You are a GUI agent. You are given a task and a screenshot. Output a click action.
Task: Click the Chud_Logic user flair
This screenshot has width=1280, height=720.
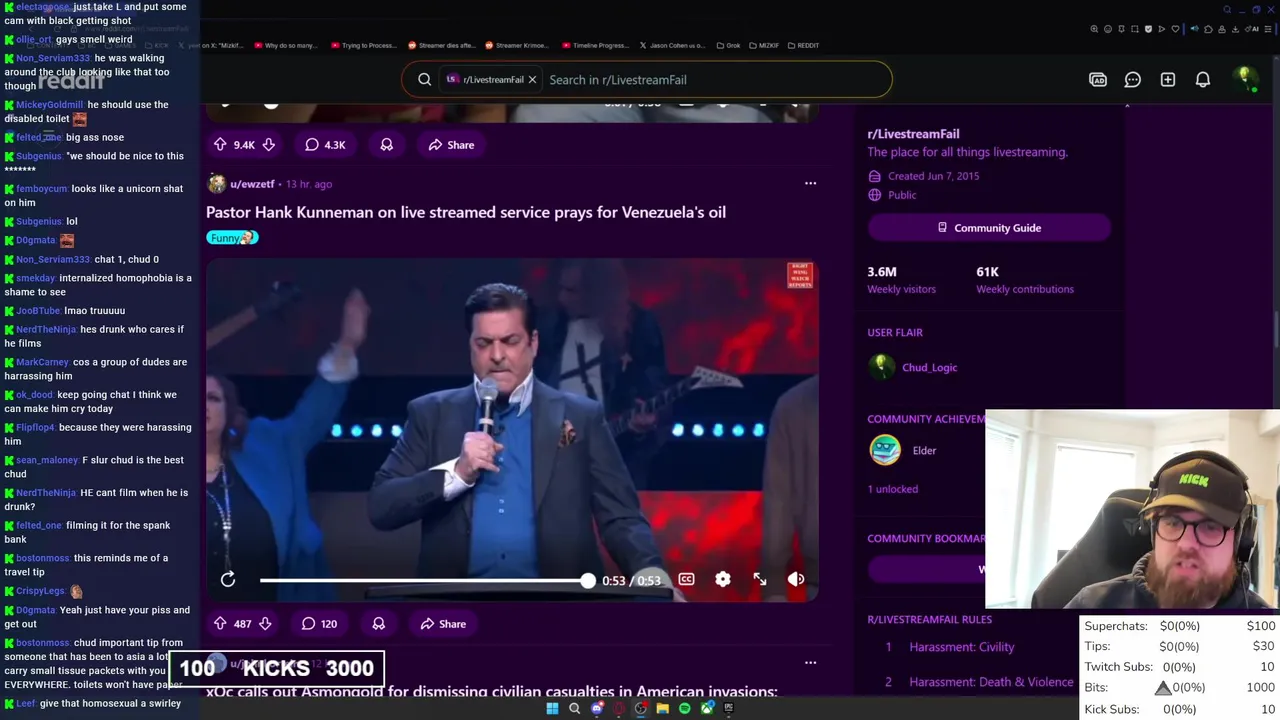pyautogui.click(x=929, y=367)
